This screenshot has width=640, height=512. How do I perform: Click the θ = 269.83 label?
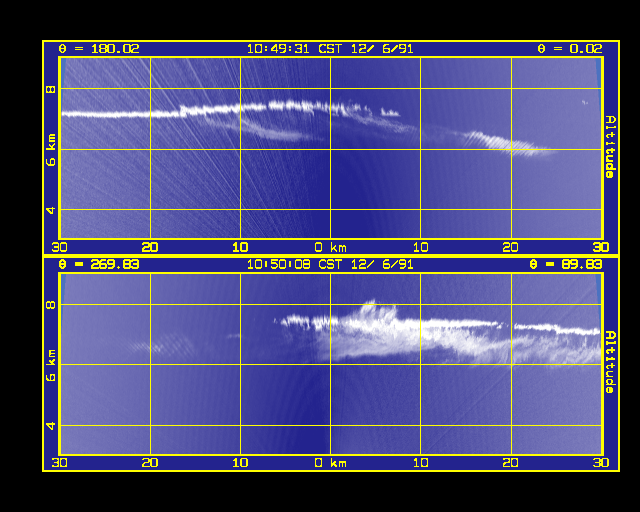99,265
